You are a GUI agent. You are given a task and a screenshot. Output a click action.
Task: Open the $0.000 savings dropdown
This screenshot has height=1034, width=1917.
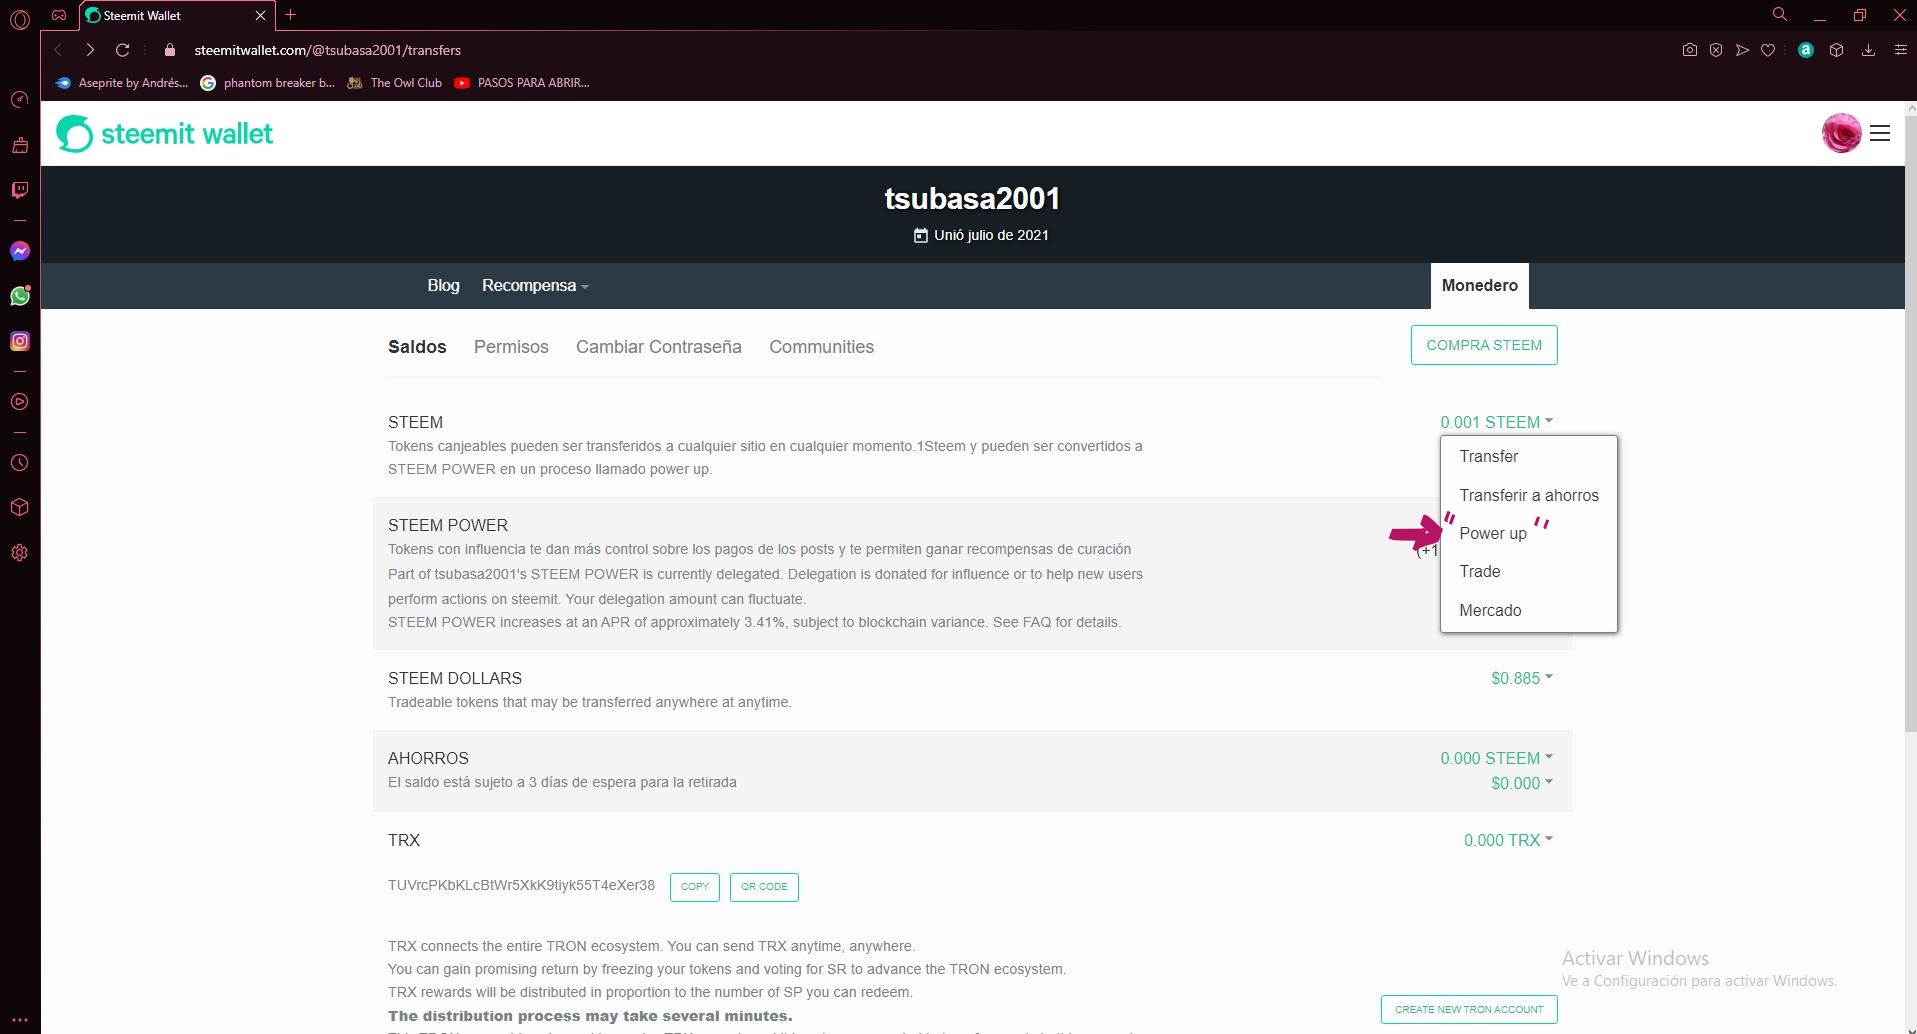coord(1522,783)
